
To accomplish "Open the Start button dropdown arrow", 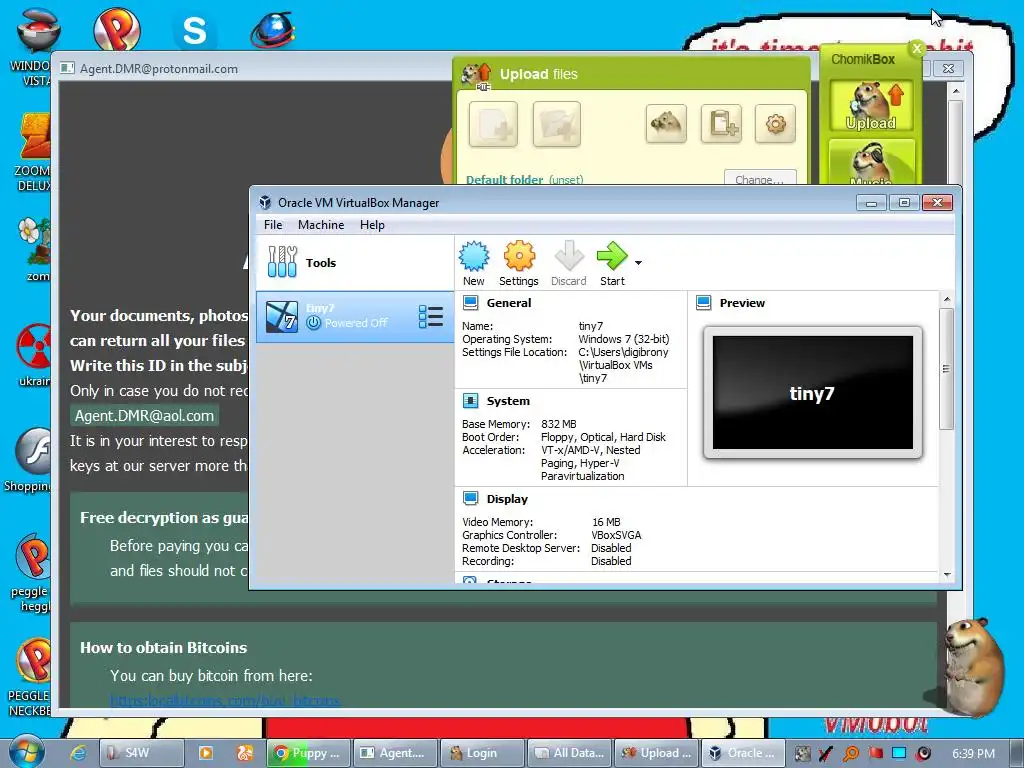I will pyautogui.click(x=638, y=263).
